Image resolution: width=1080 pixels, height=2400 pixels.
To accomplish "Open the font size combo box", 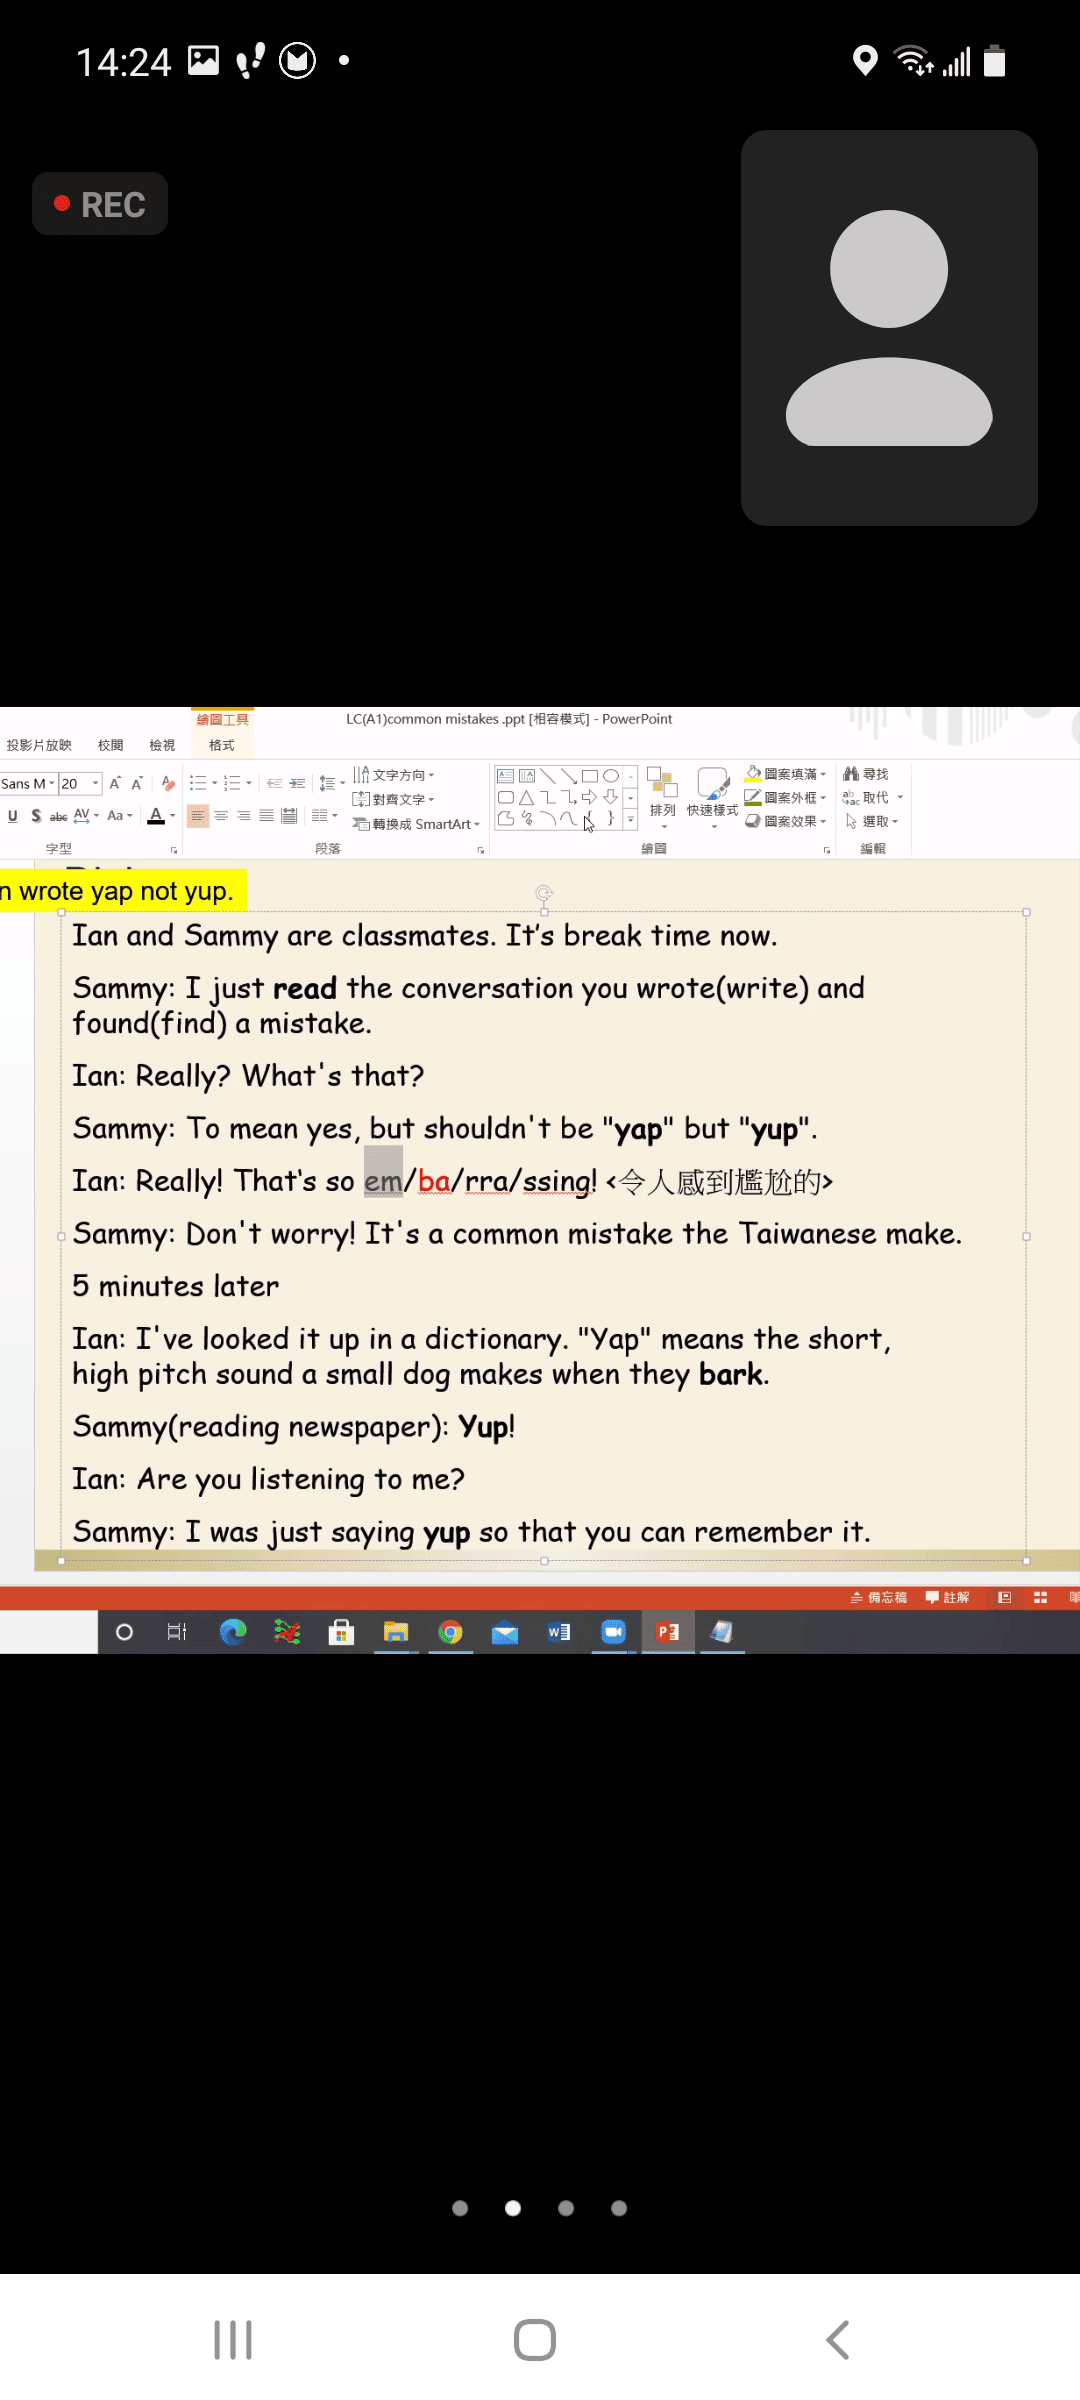I will [x=80, y=783].
